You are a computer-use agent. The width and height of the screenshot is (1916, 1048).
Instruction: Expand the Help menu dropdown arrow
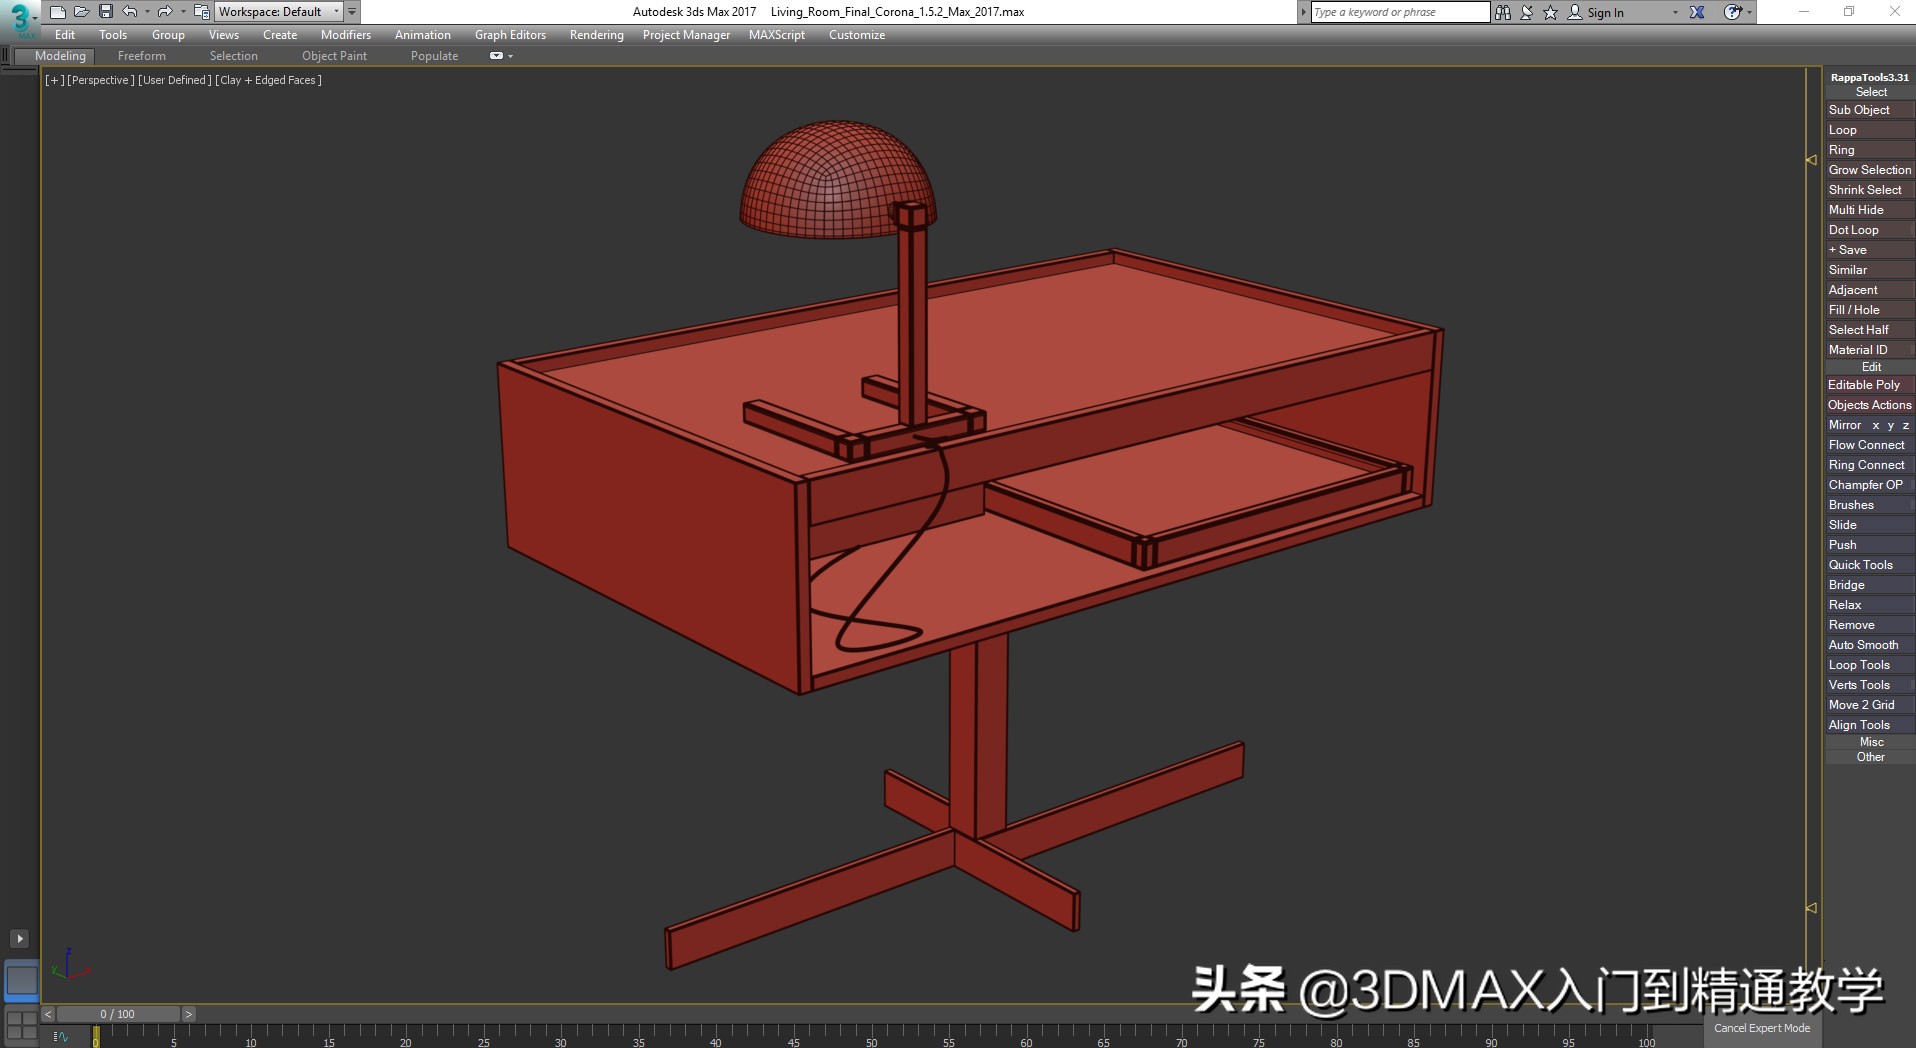pyautogui.click(x=1749, y=13)
